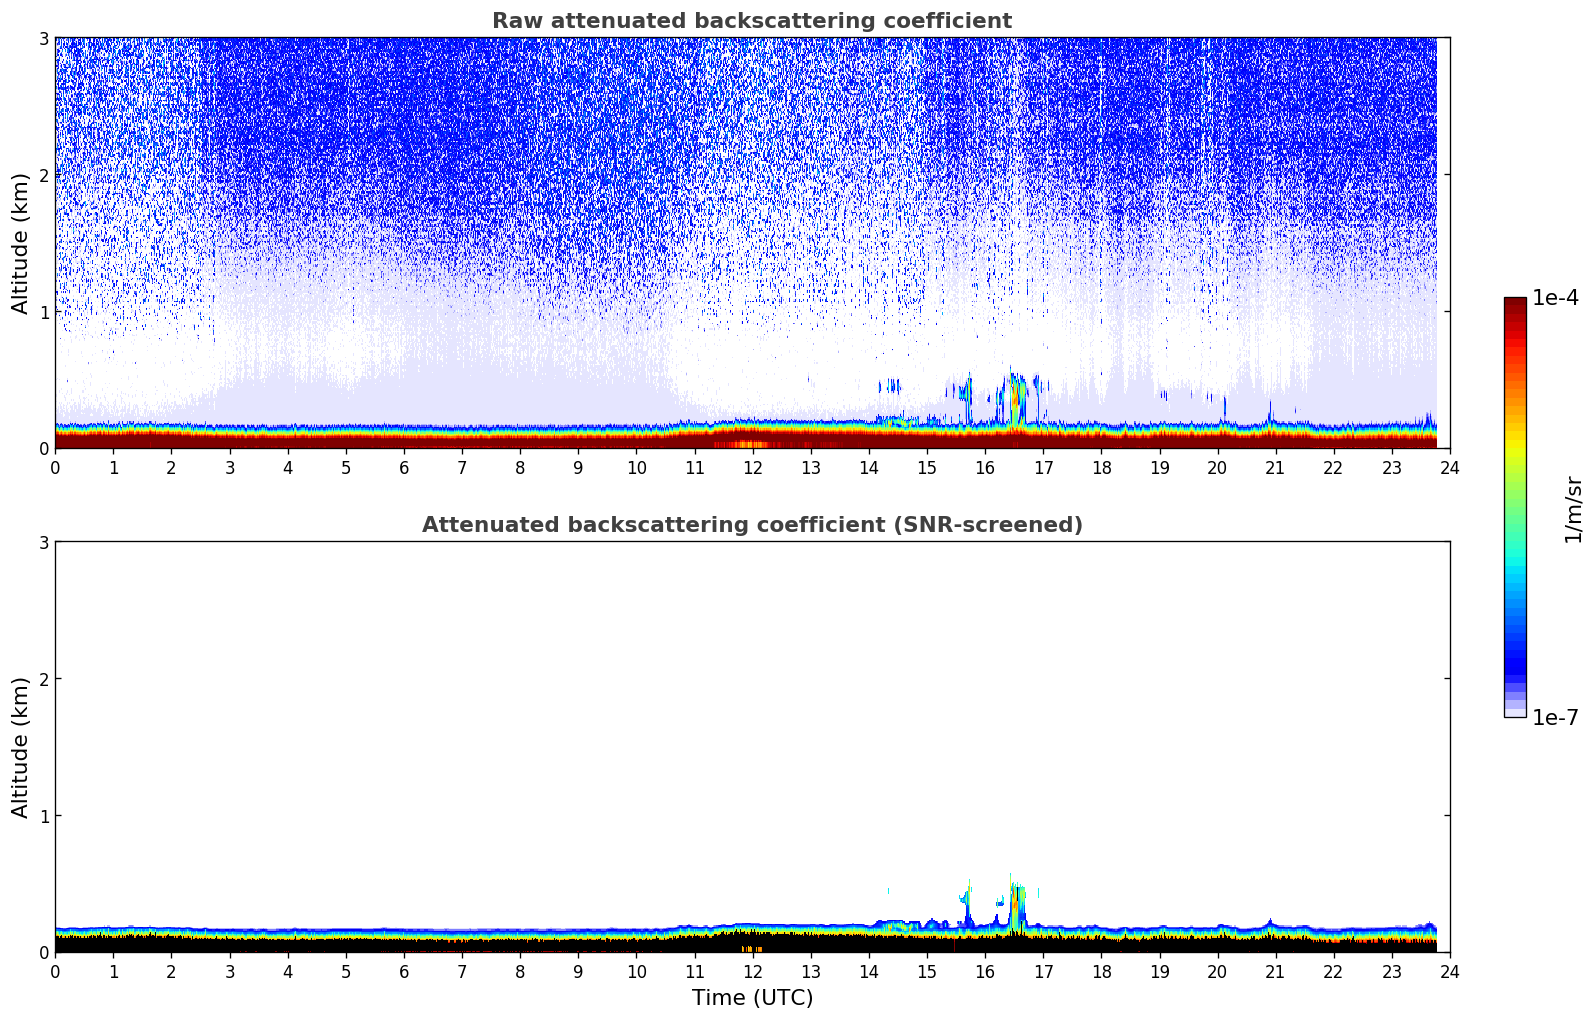Click black near-surface band in SNR-screened plot
The height and width of the screenshot is (1020, 1595).
(745, 944)
